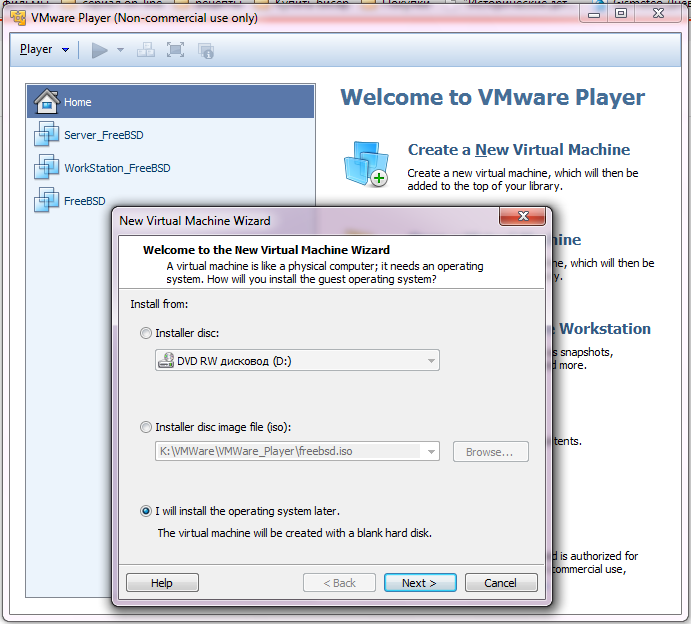Click the Next button
Image resolution: width=691 pixels, height=624 pixels.
point(420,583)
